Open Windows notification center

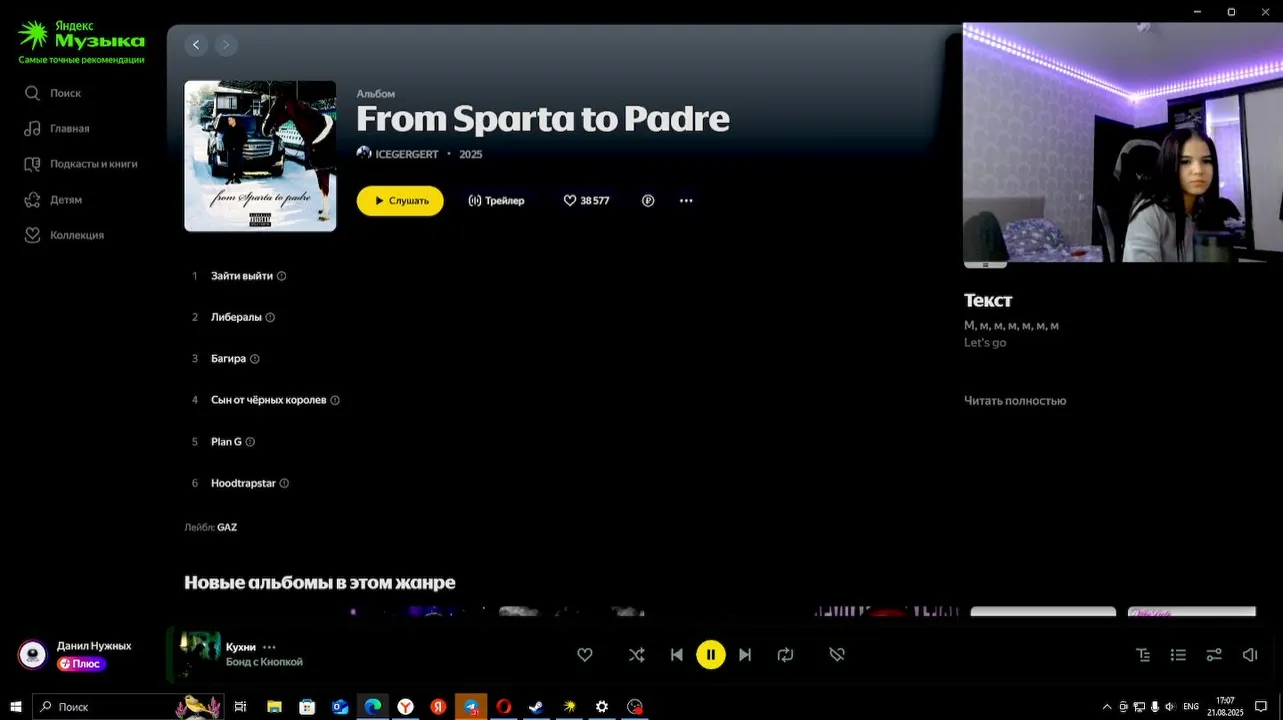[1261, 707]
